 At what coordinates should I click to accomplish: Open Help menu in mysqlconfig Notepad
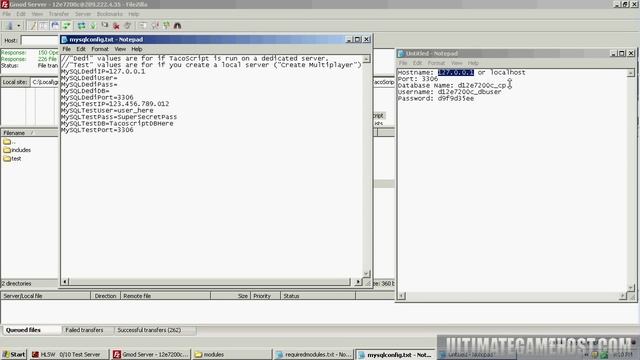(137, 49)
